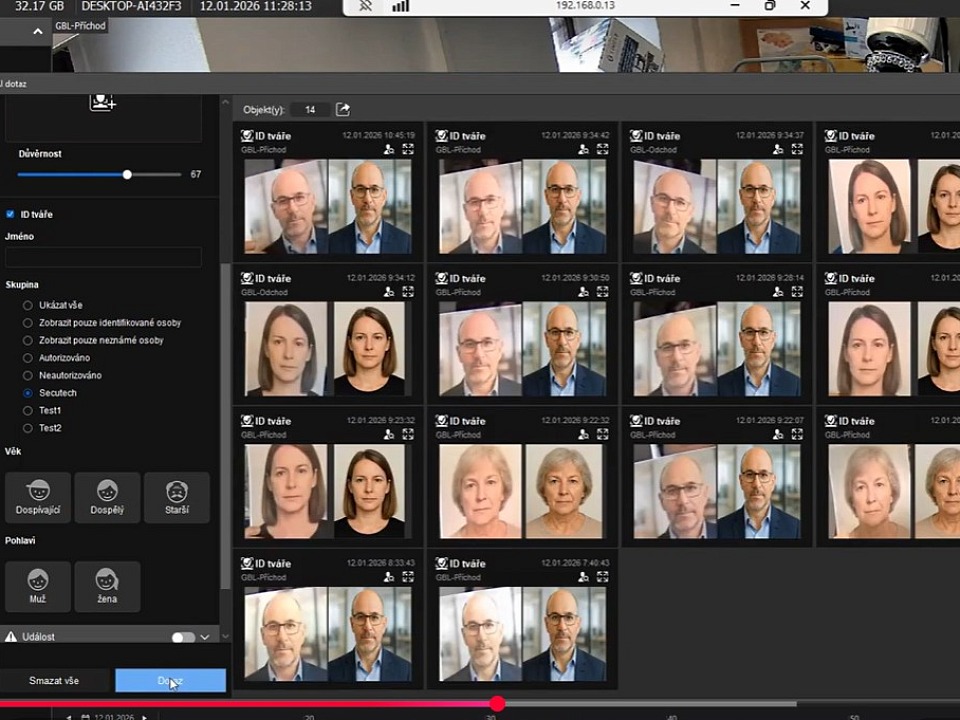The image size is (960, 720).
Task: Click fullscreen icon on the 10:45:19 face result
Action: (408, 149)
